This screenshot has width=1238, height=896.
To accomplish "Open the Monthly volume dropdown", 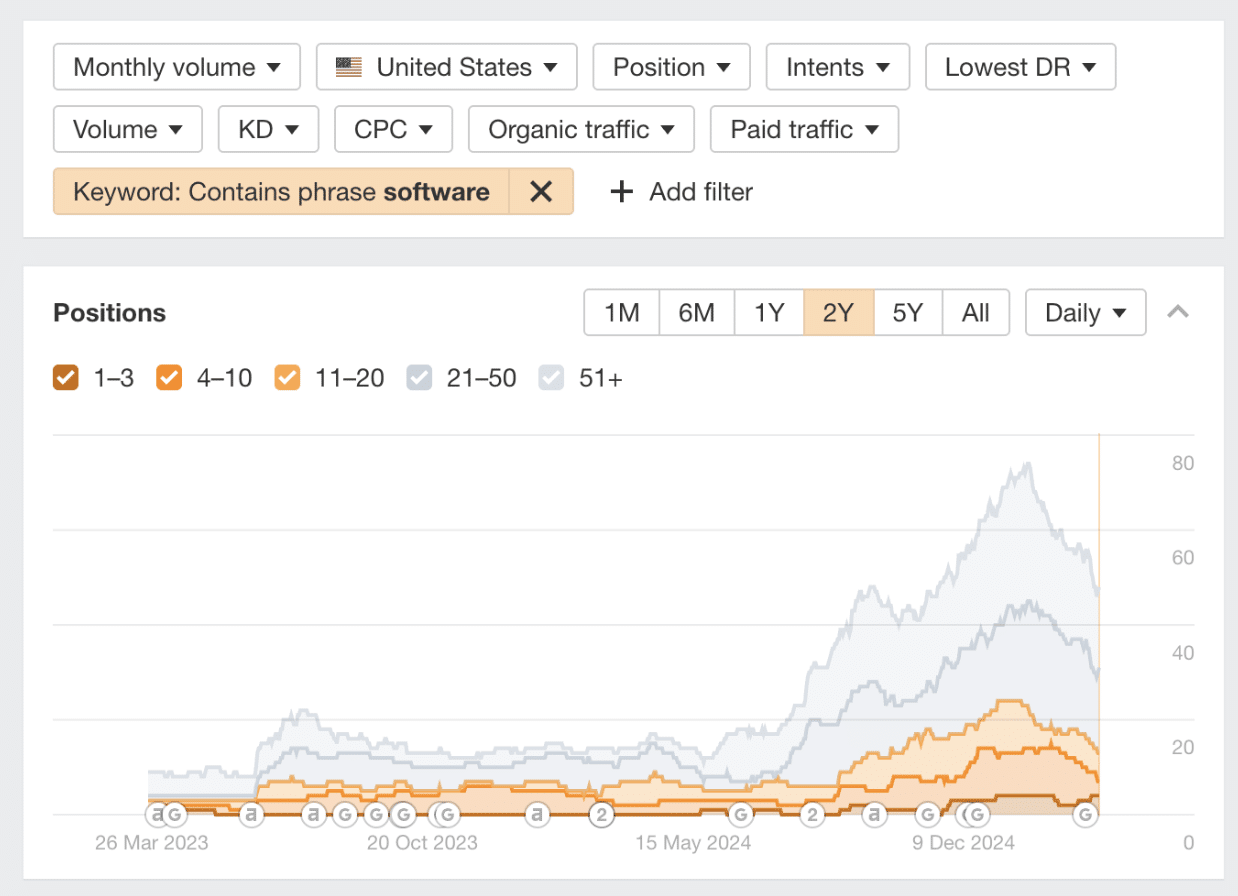I will coord(177,68).
